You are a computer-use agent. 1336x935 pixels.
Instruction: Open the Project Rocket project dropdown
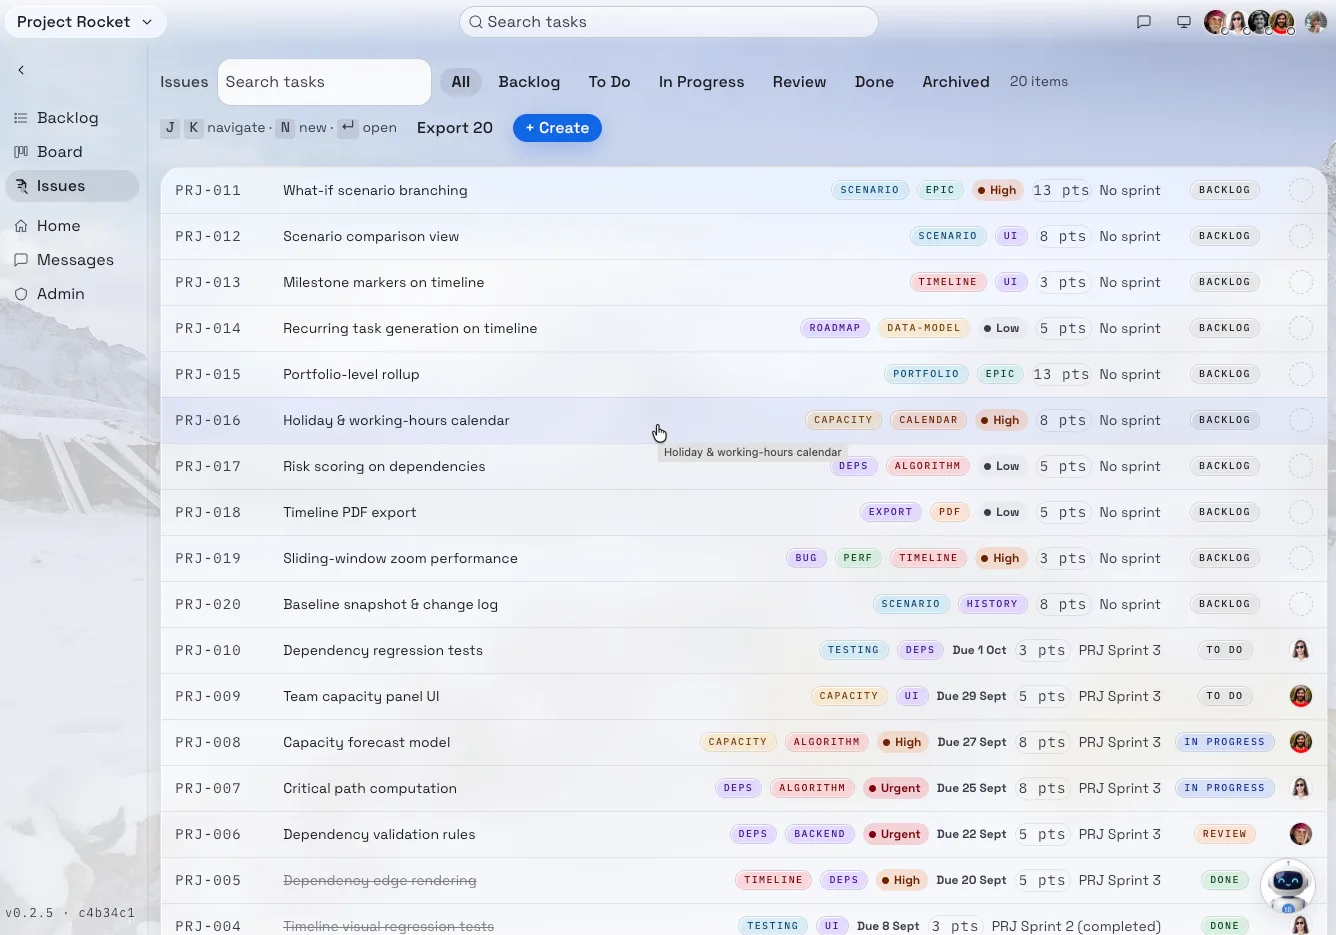click(x=86, y=22)
